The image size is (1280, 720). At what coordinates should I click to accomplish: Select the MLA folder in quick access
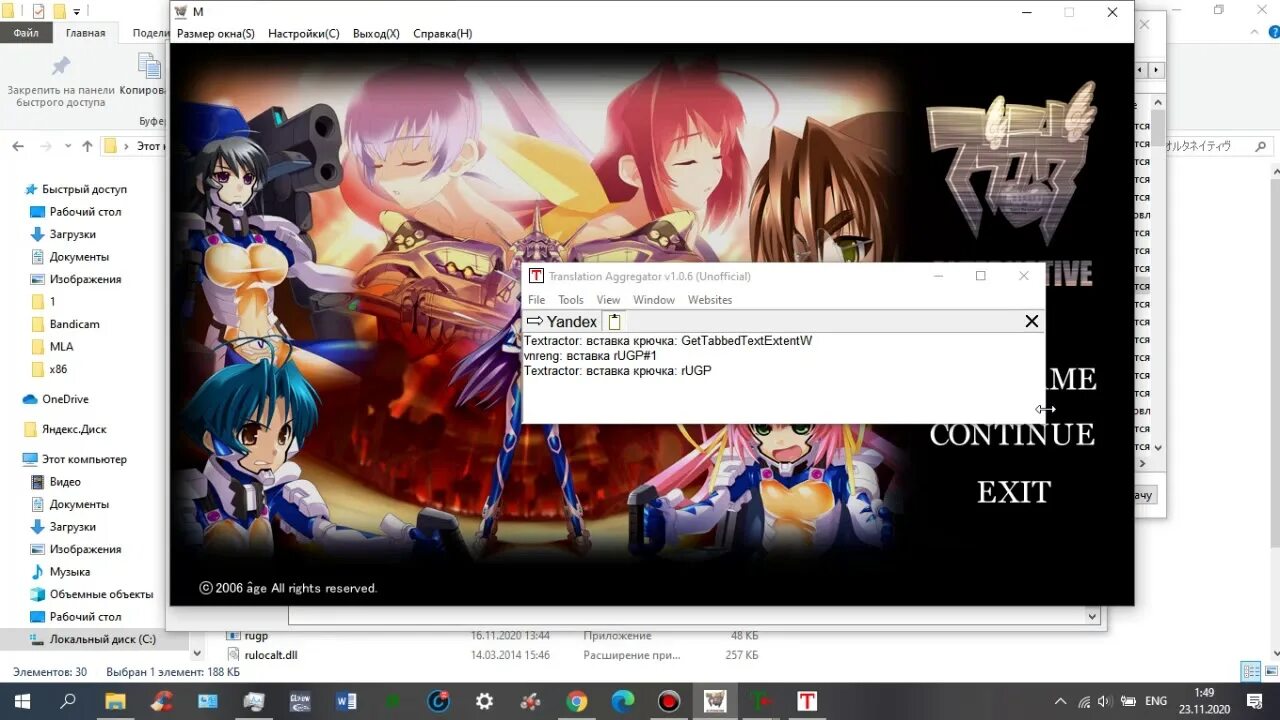point(61,347)
